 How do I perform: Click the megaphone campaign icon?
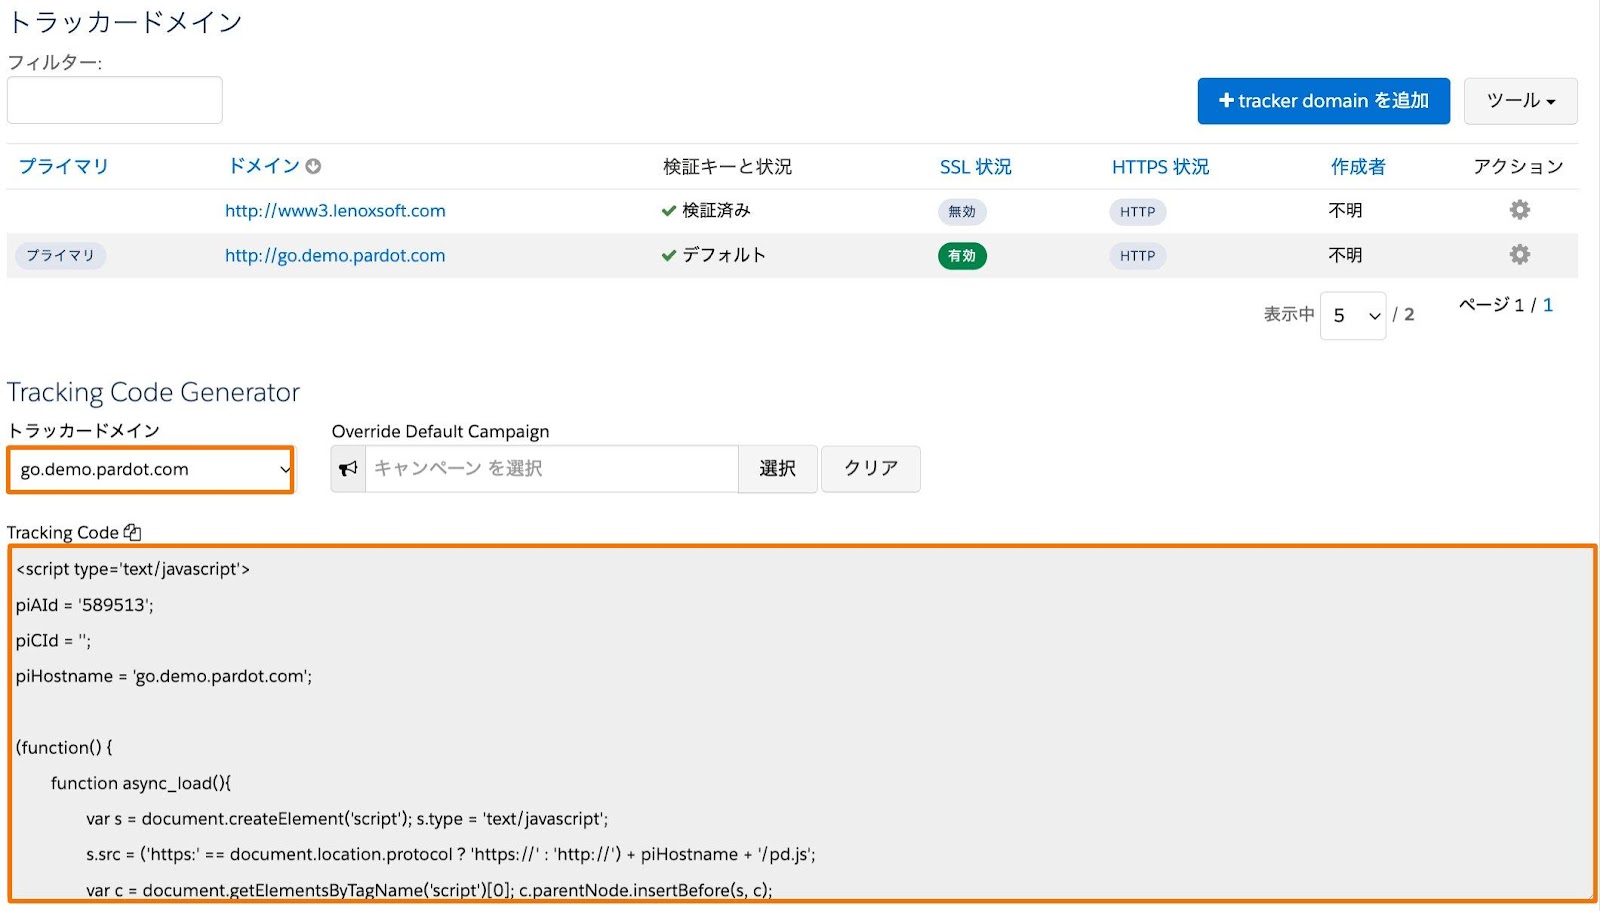click(x=348, y=468)
